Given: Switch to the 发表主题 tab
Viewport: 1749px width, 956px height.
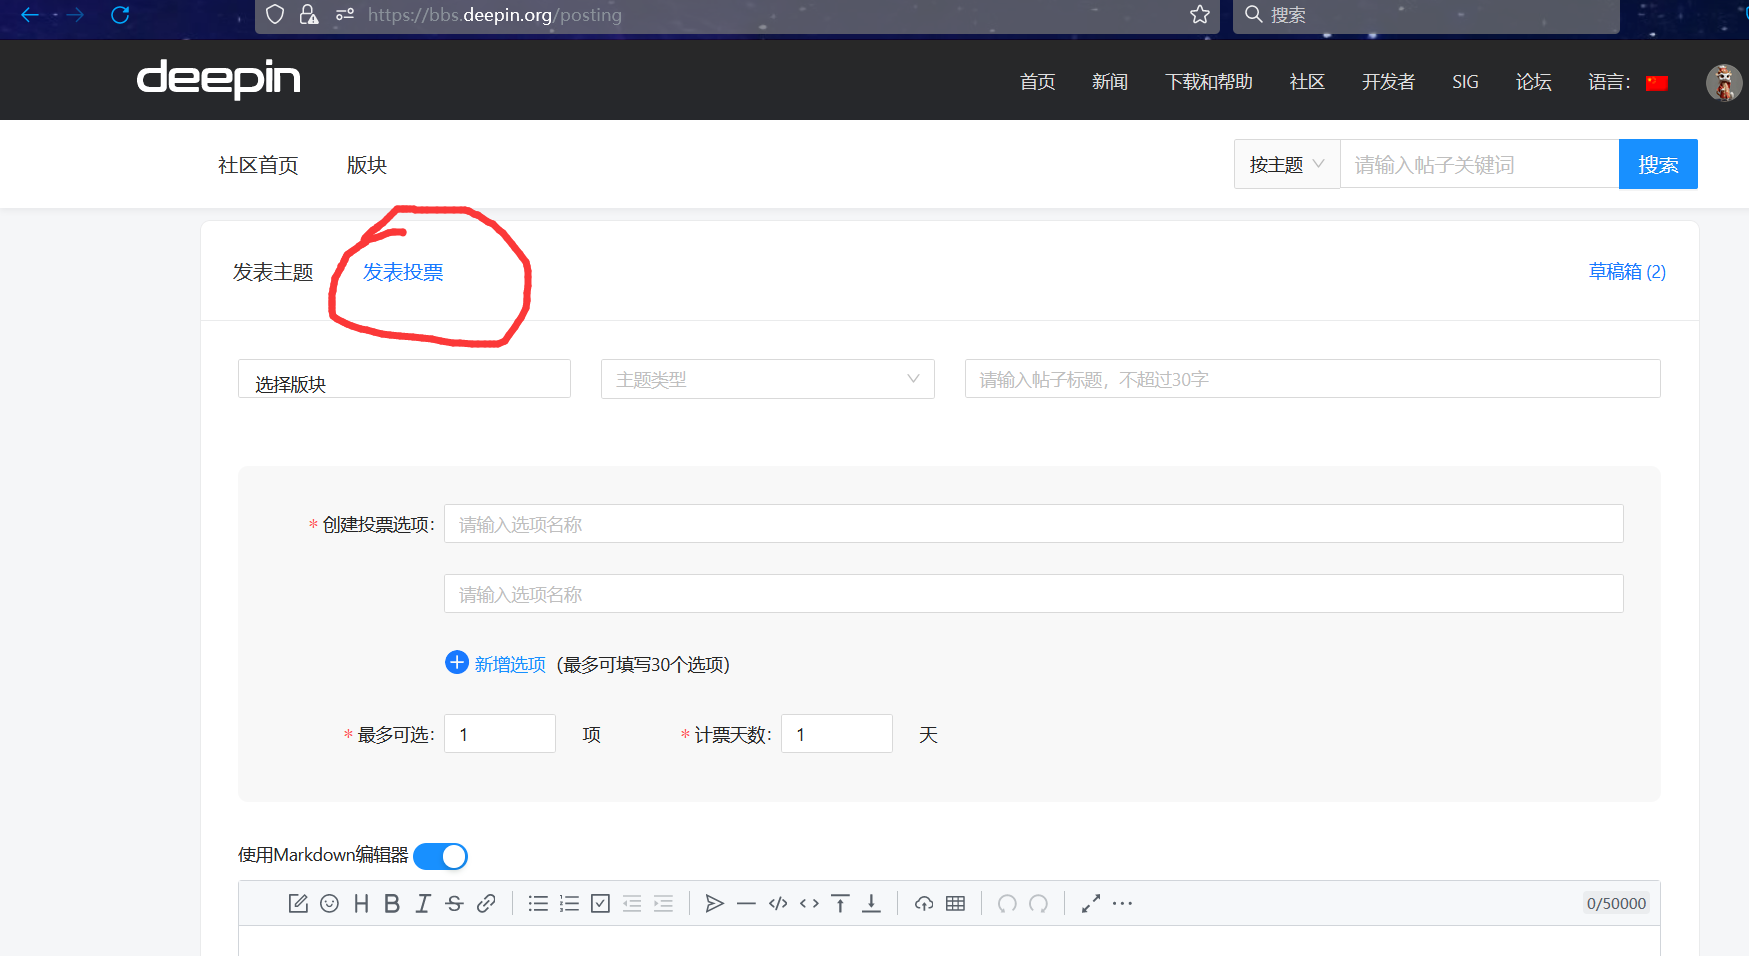Looking at the screenshot, I should [x=272, y=271].
